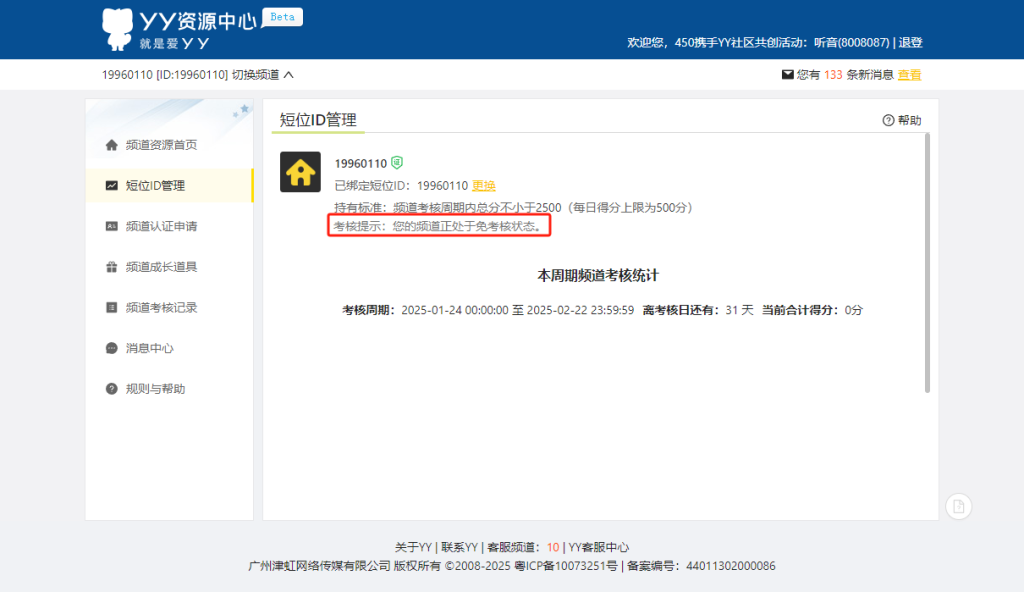Screen dimensions: 1024x592
Task: Click the chart icon beside 短位ID管理
Action: point(112,186)
